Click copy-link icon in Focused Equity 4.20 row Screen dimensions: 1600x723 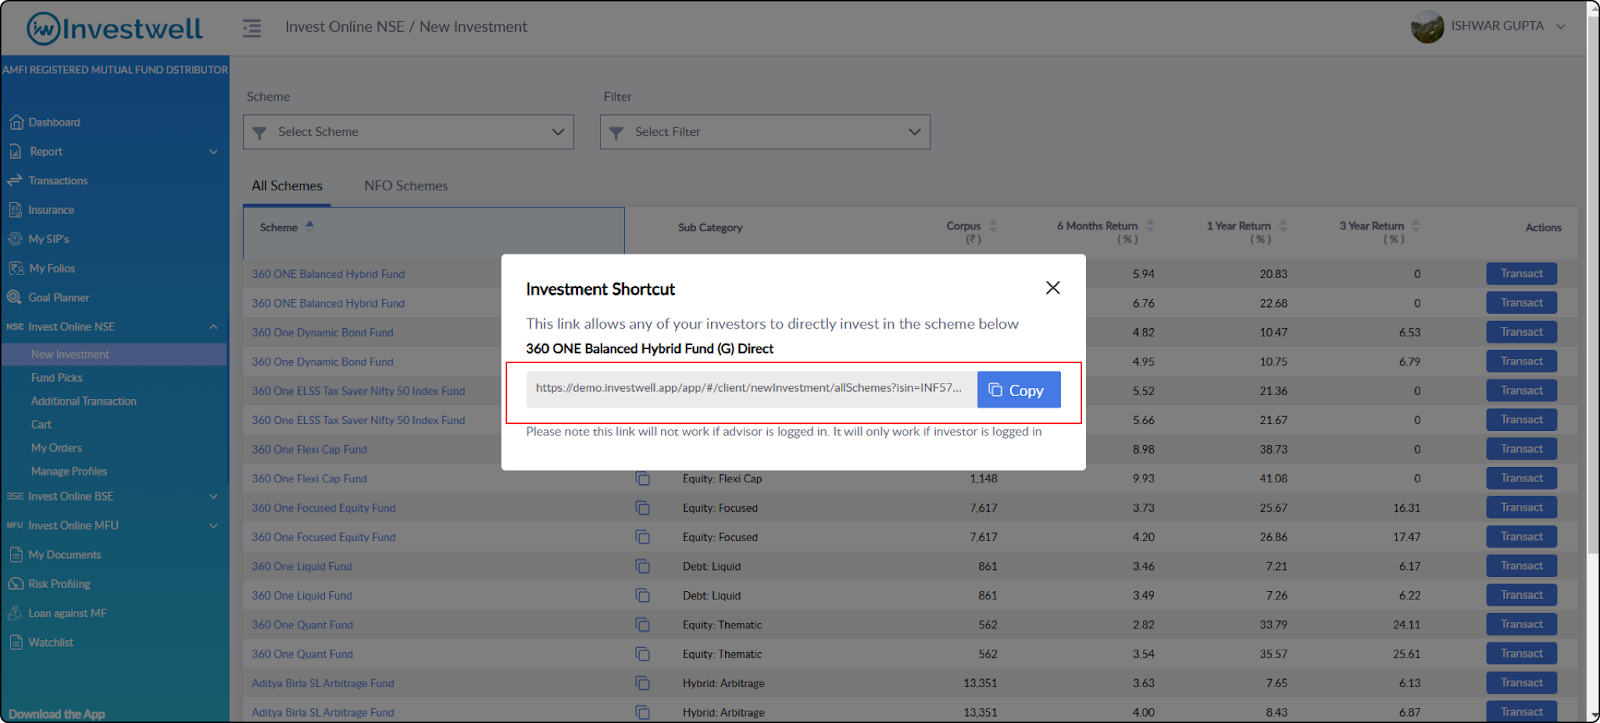tap(642, 537)
